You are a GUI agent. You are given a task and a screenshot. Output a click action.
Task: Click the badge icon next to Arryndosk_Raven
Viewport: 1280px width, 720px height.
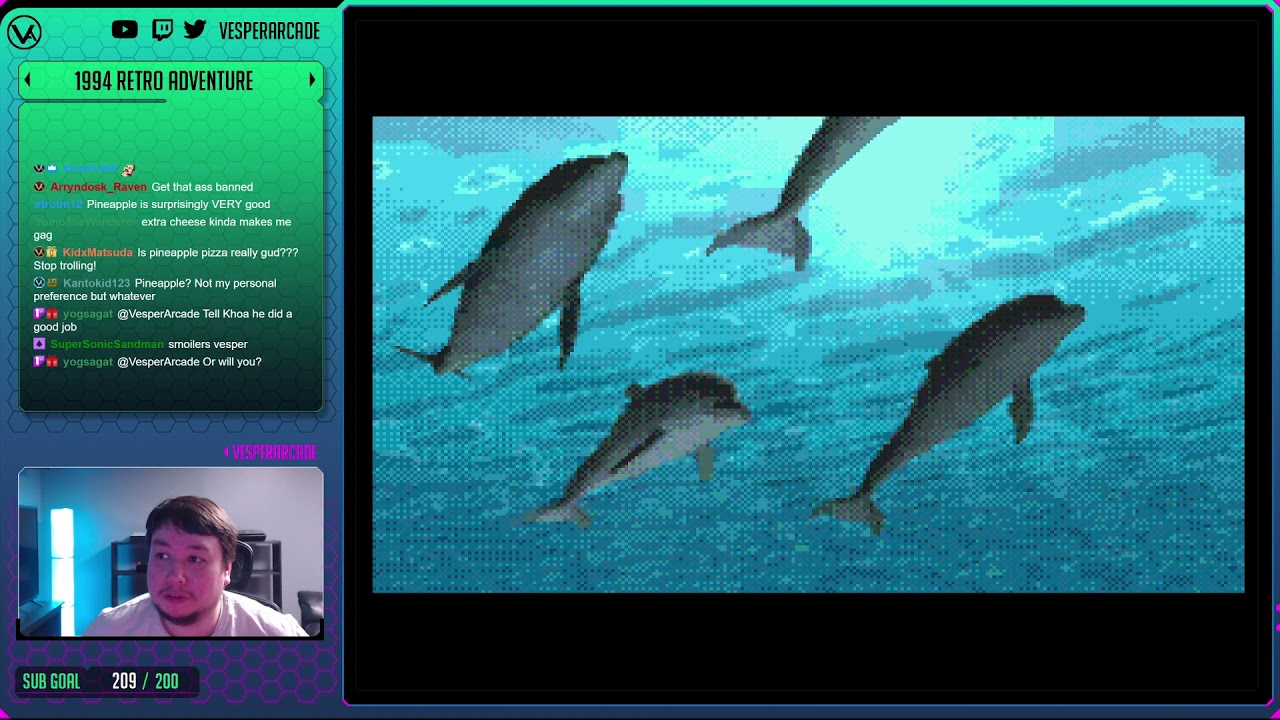(x=39, y=187)
